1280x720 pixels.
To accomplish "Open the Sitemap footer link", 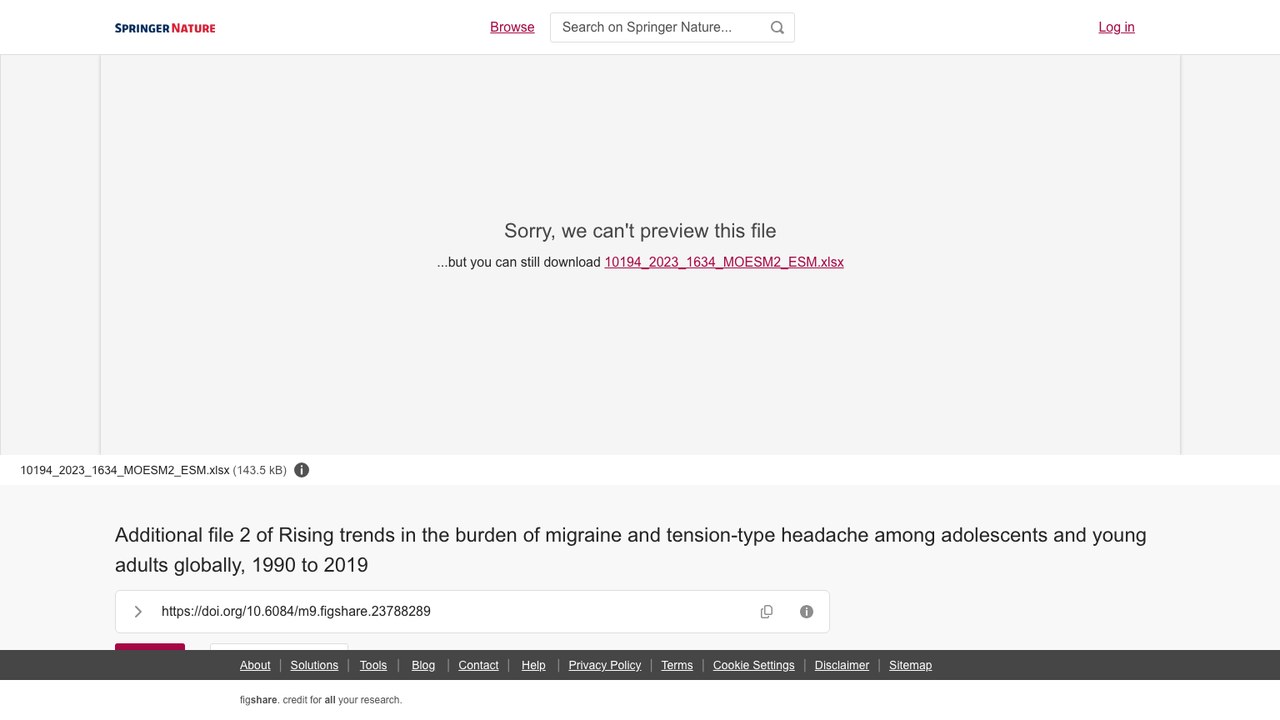I will [910, 665].
